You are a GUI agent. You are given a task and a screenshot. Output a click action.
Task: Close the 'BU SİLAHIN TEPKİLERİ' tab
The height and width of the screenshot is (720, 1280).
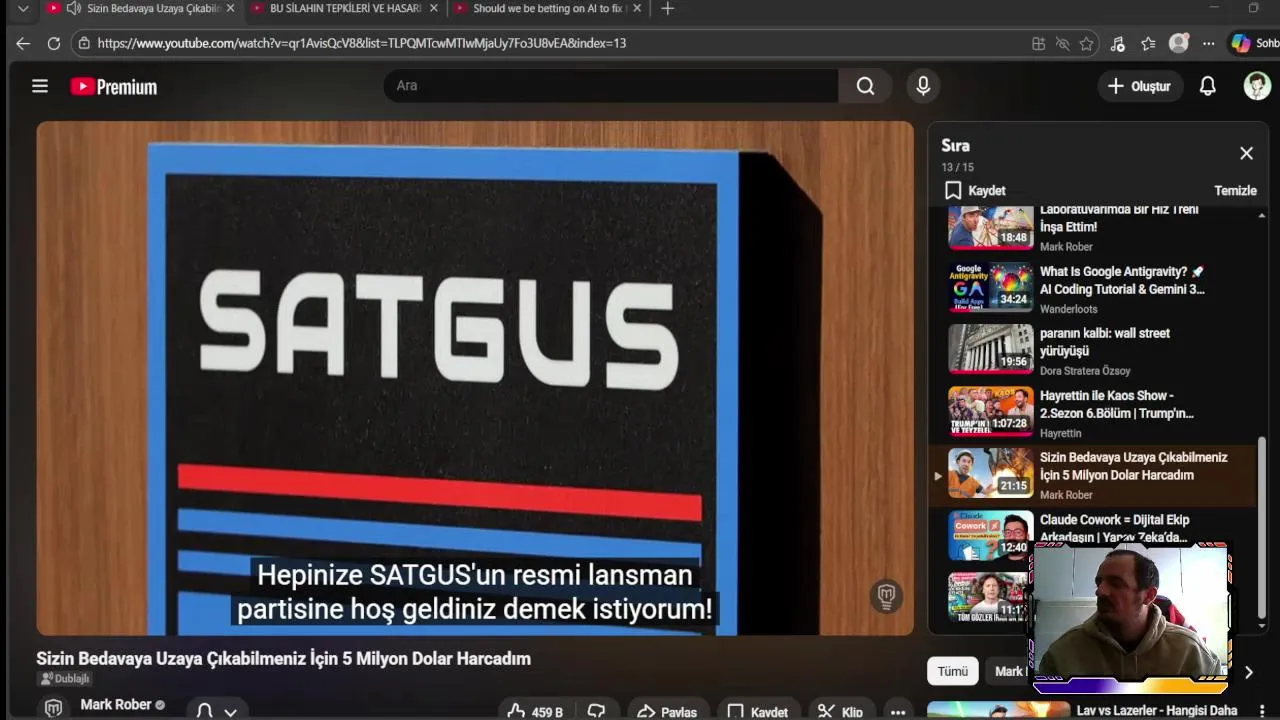(x=433, y=8)
